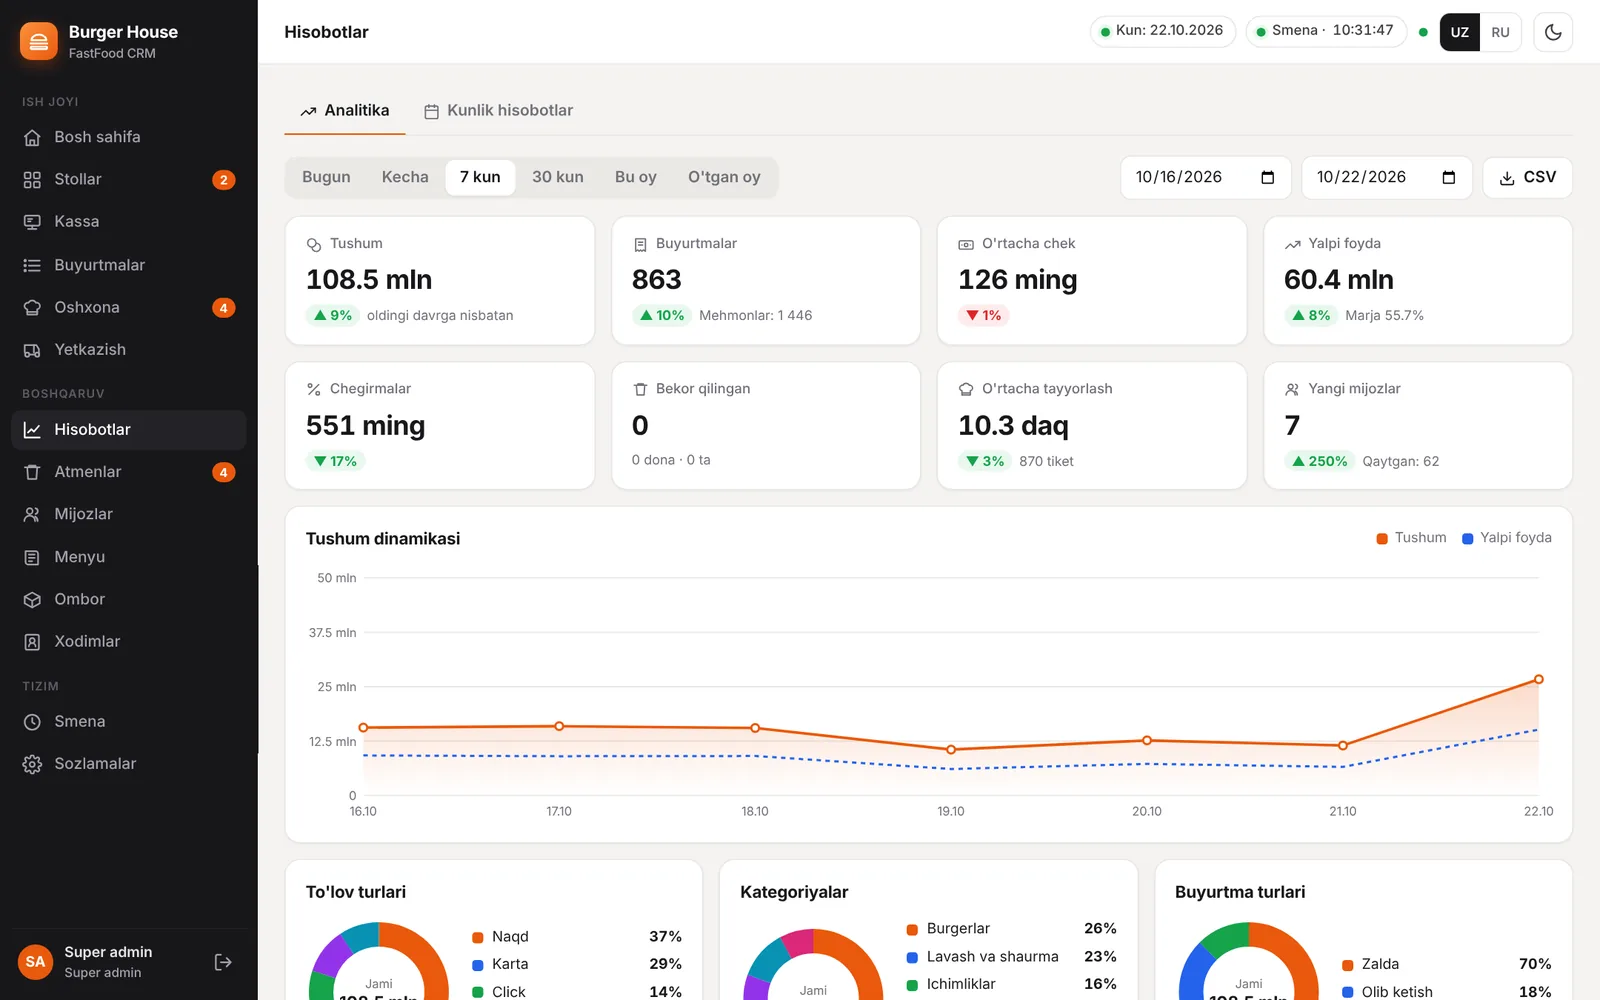Open Sozlamalar gear icon
Viewport: 1600px width, 1000px height.
pos(32,764)
